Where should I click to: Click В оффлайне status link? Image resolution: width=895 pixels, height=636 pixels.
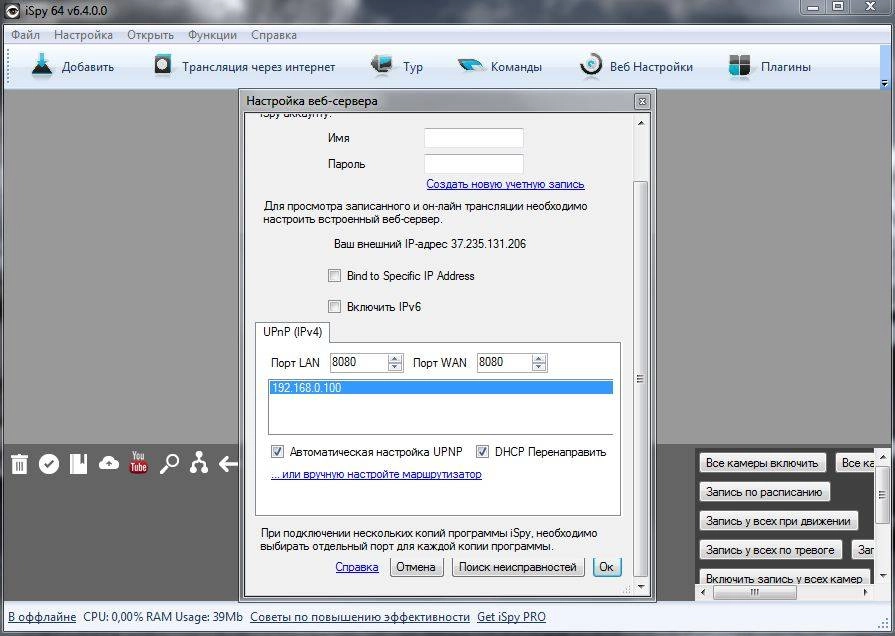pyautogui.click(x=42, y=617)
